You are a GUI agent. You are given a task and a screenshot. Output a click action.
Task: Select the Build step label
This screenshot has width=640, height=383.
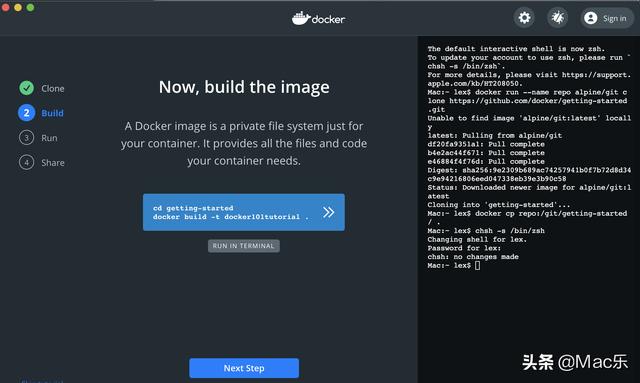[x=52, y=113]
